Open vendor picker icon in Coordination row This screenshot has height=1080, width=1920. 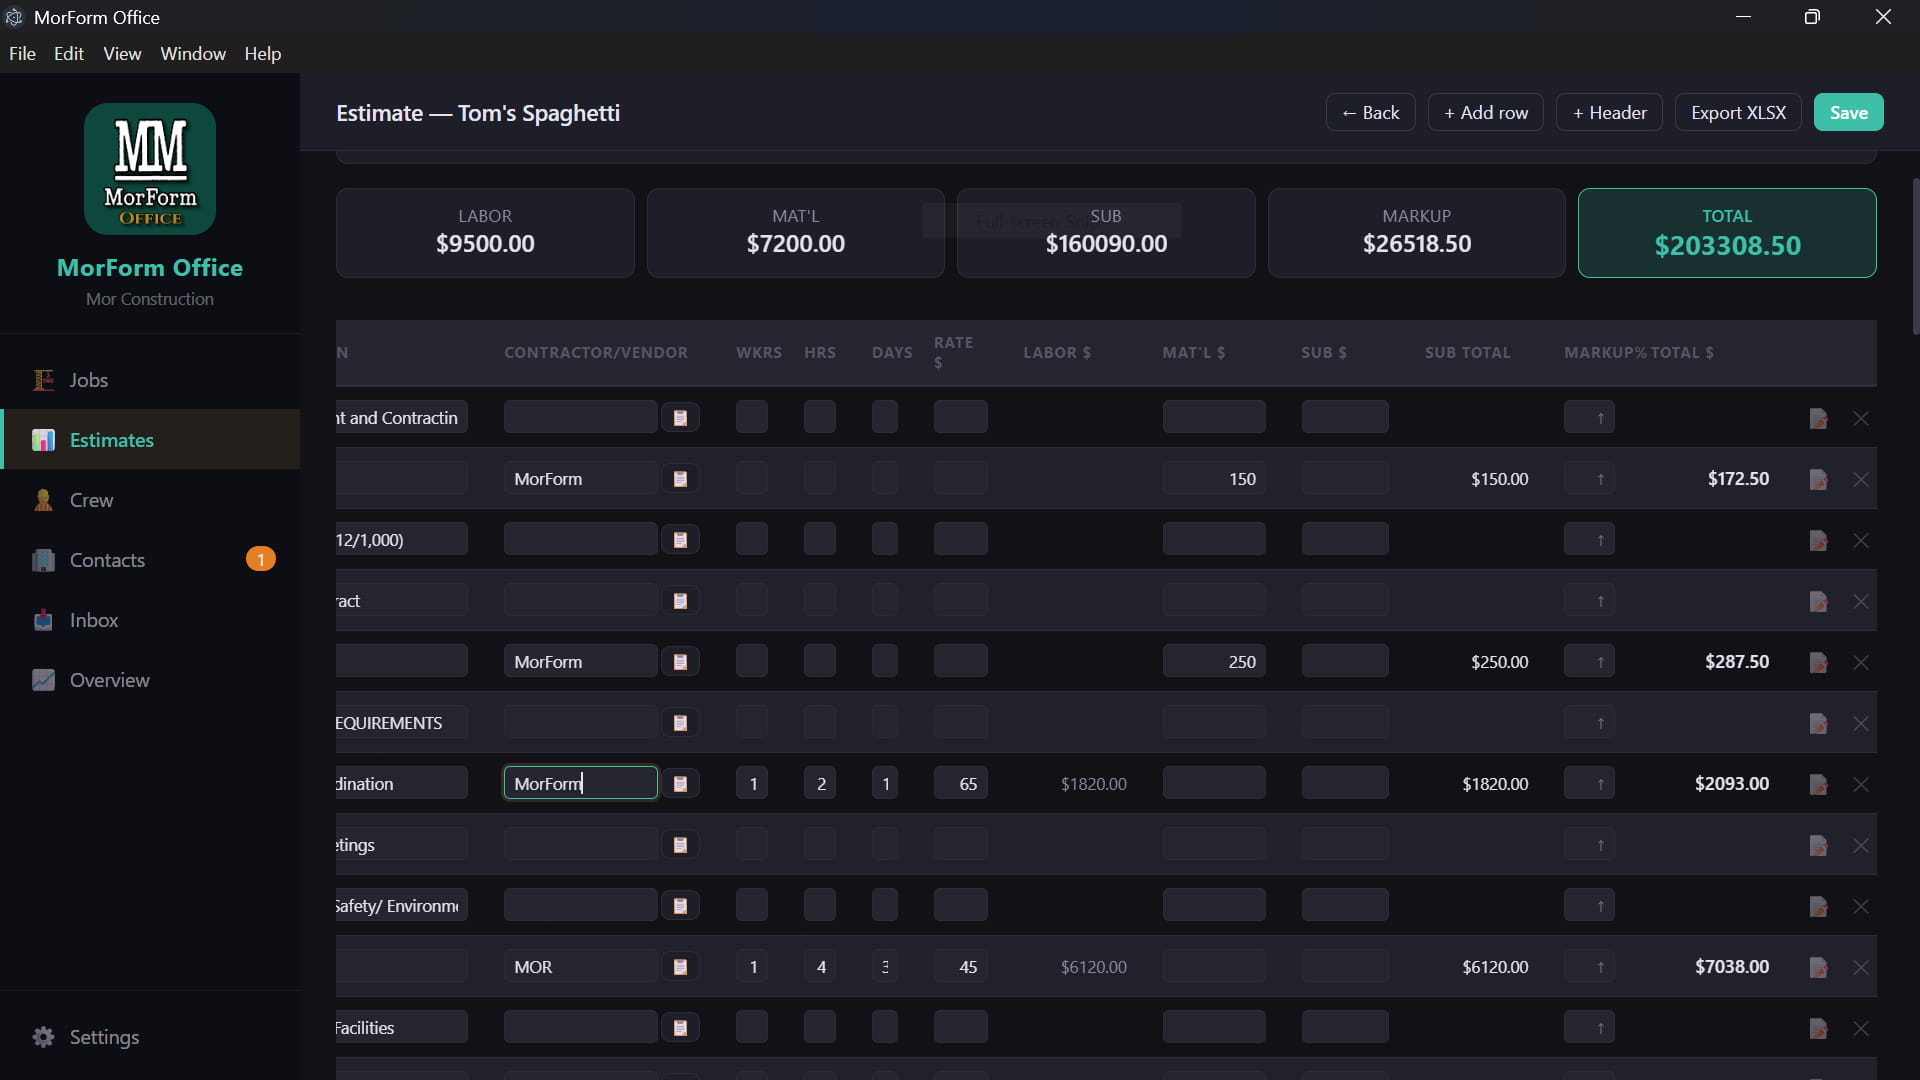[680, 784]
